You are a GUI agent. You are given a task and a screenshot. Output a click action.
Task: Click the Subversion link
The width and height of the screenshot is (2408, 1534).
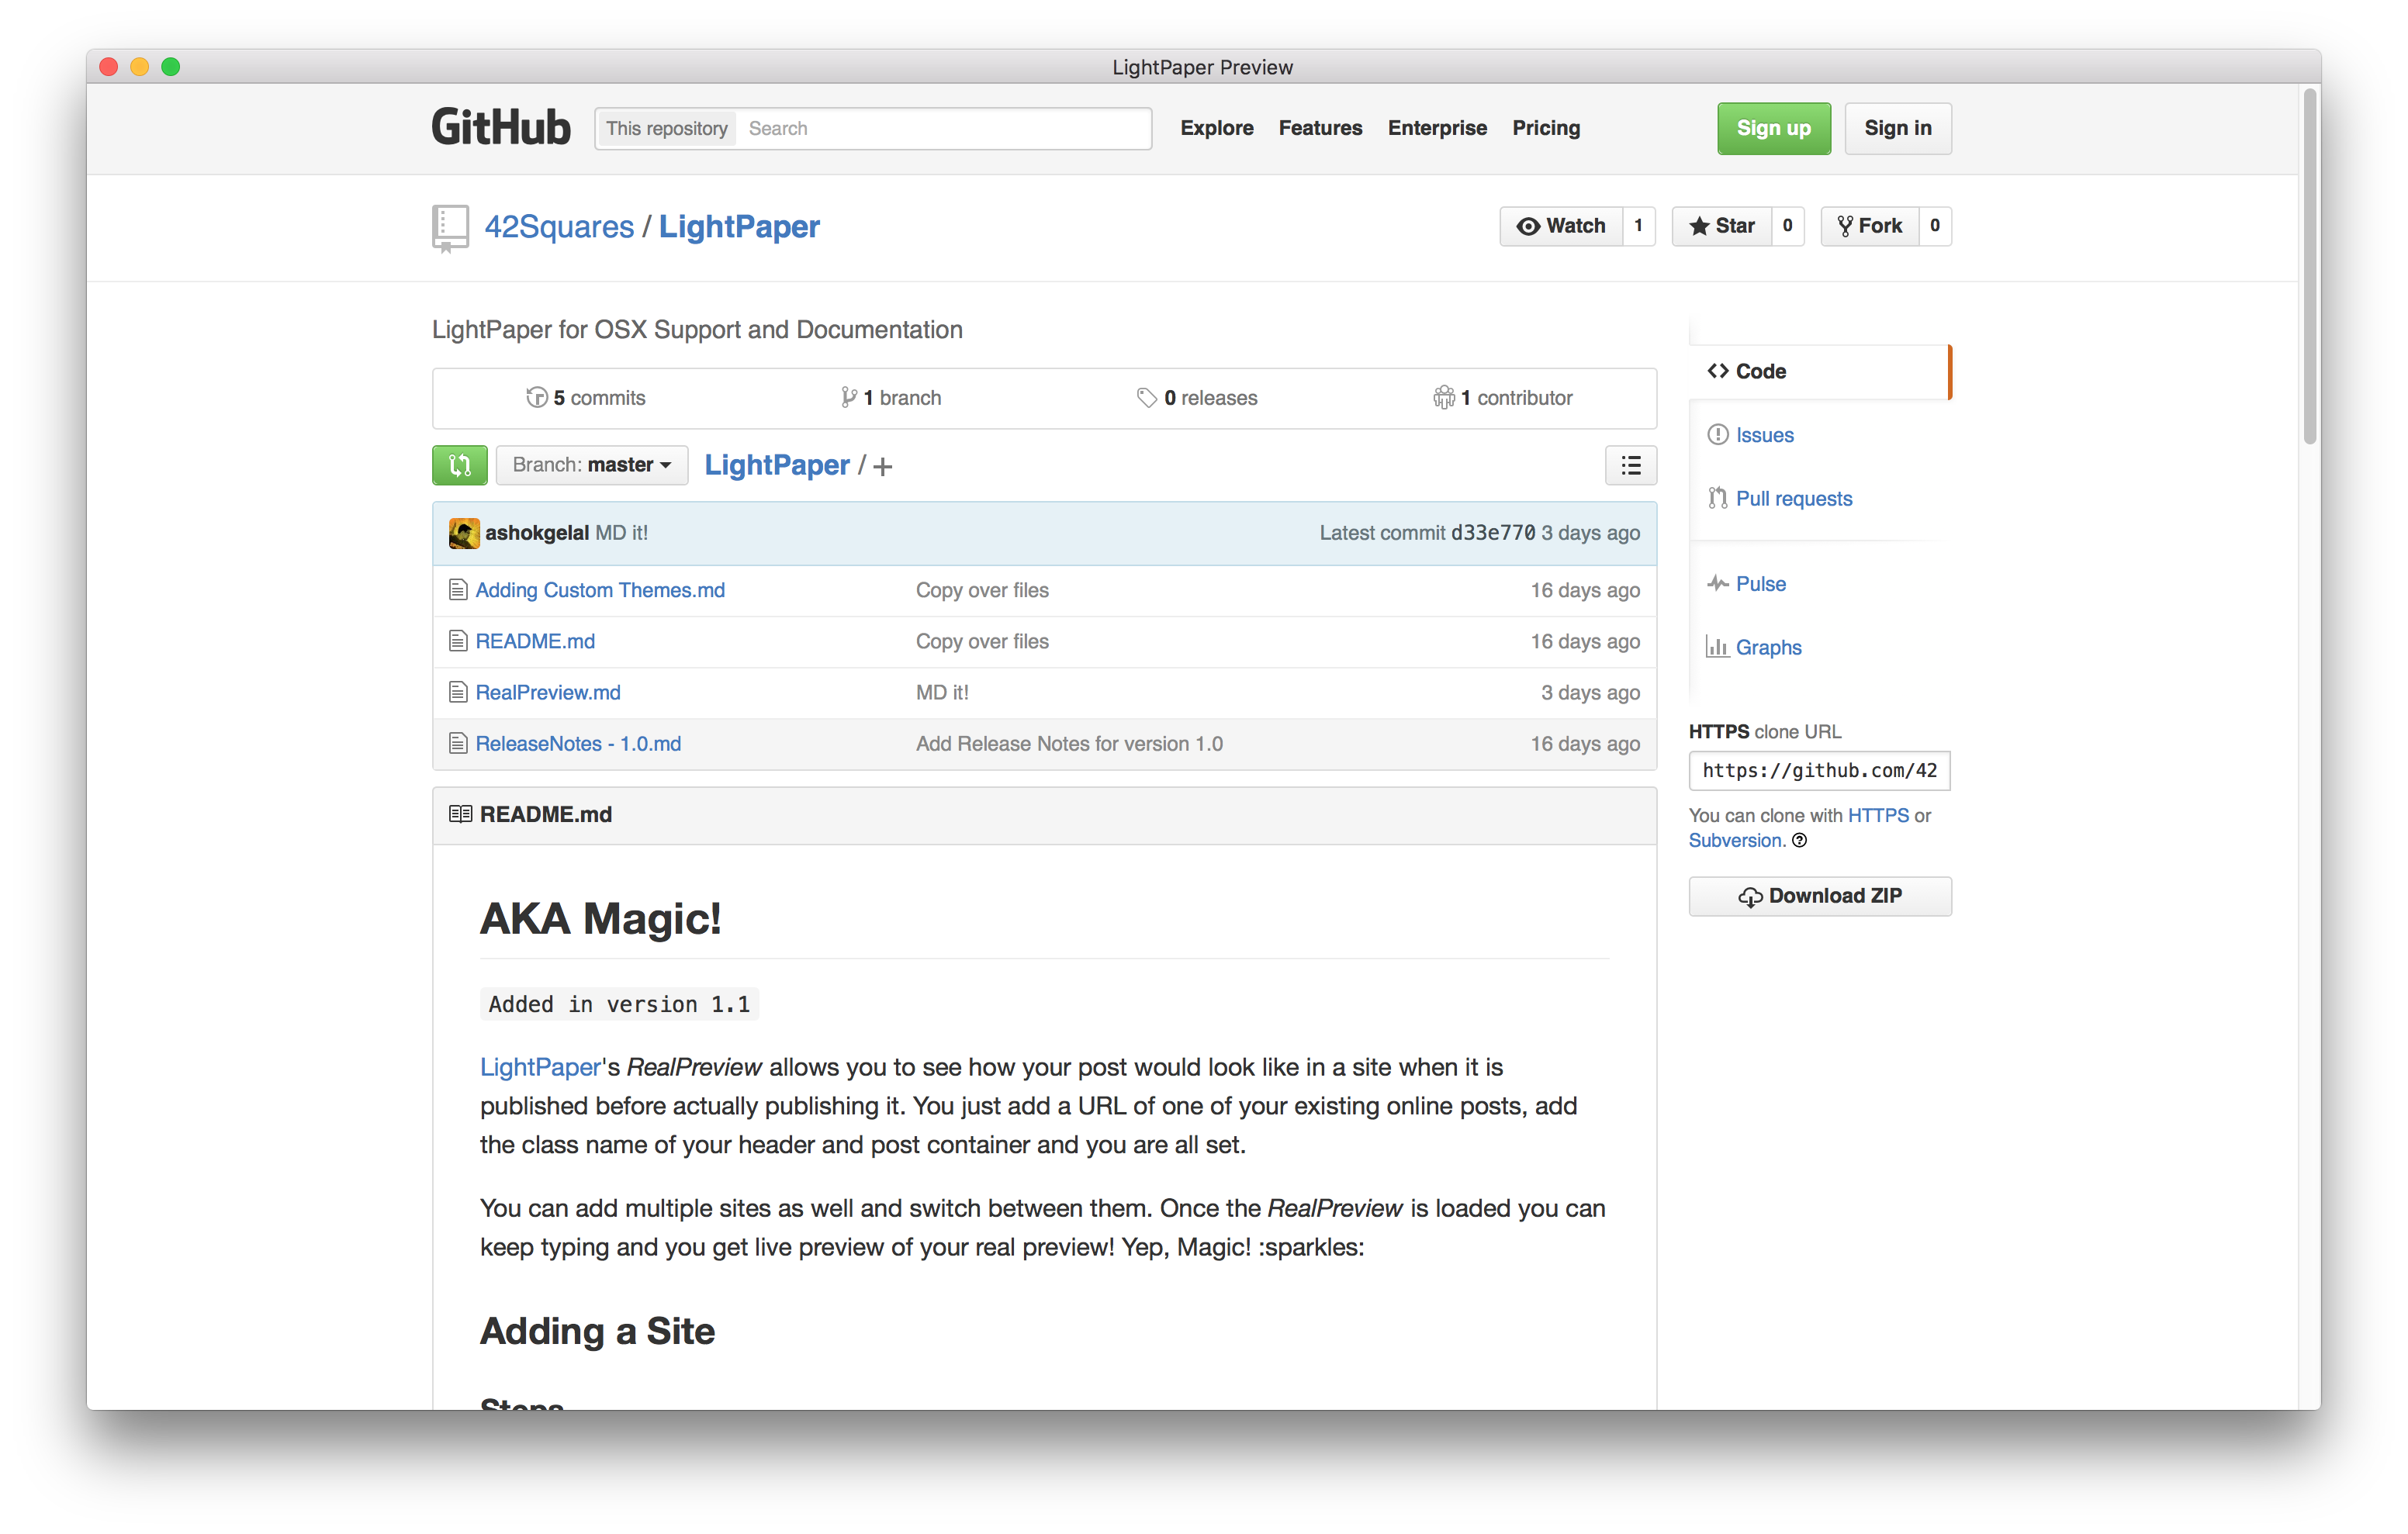[1735, 841]
